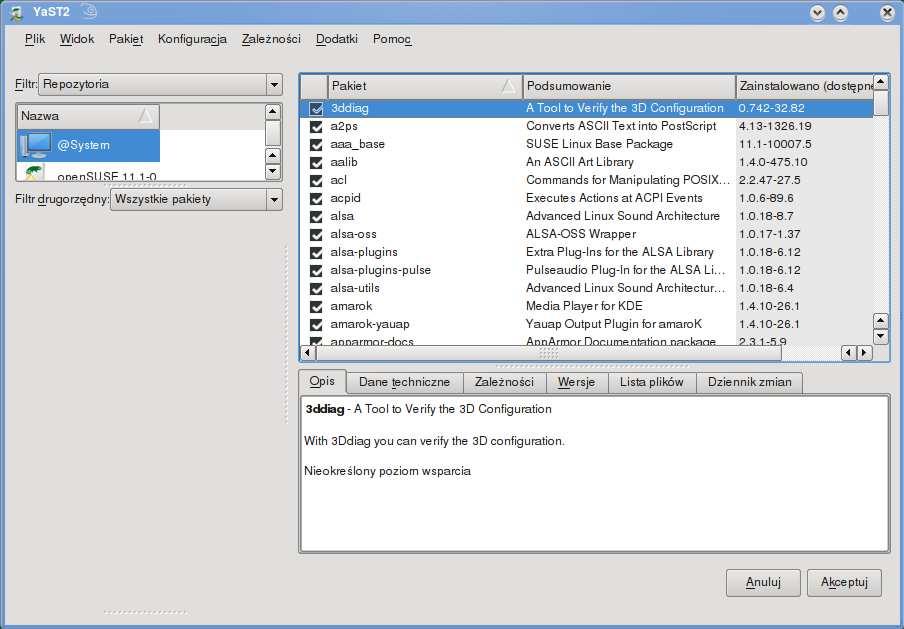
Task: Click the repository list vertical scrollbar thumb
Action: click(273, 133)
